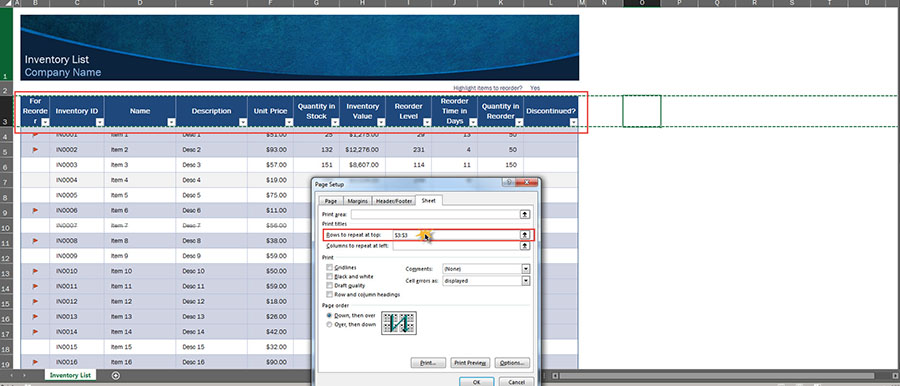The width and height of the screenshot is (900, 386).
Task: Enable Draft quality printing
Action: click(x=329, y=285)
